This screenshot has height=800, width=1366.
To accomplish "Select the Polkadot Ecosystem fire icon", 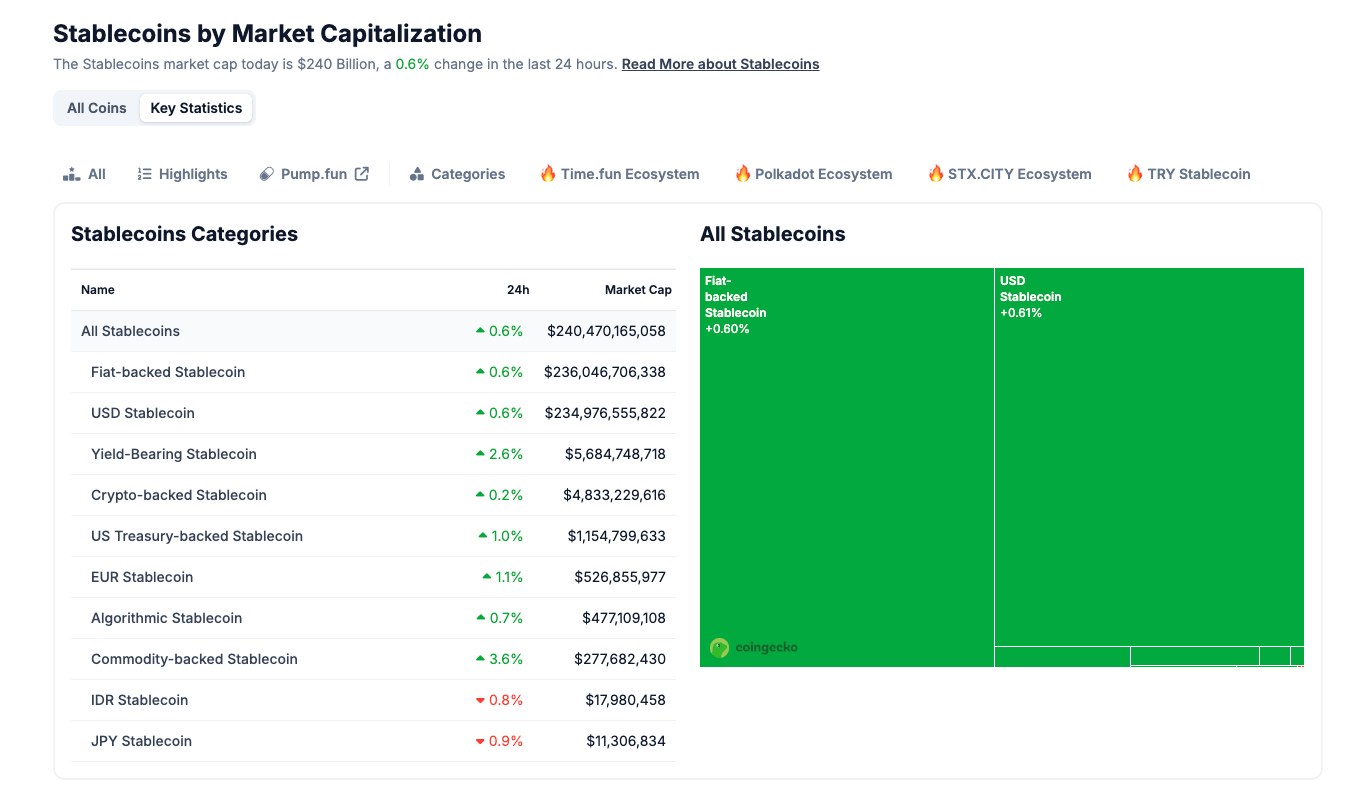I will pyautogui.click(x=742, y=173).
